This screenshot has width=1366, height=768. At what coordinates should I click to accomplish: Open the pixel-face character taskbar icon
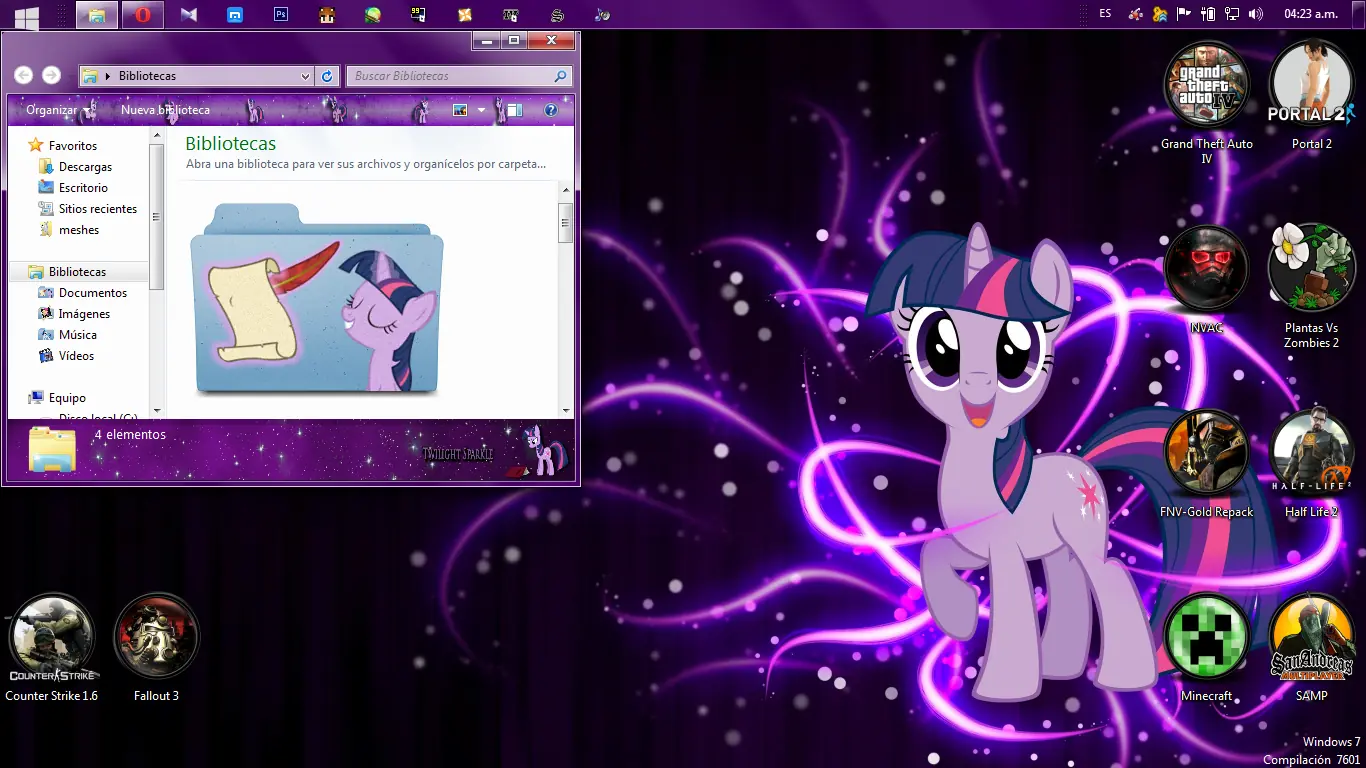(x=327, y=15)
